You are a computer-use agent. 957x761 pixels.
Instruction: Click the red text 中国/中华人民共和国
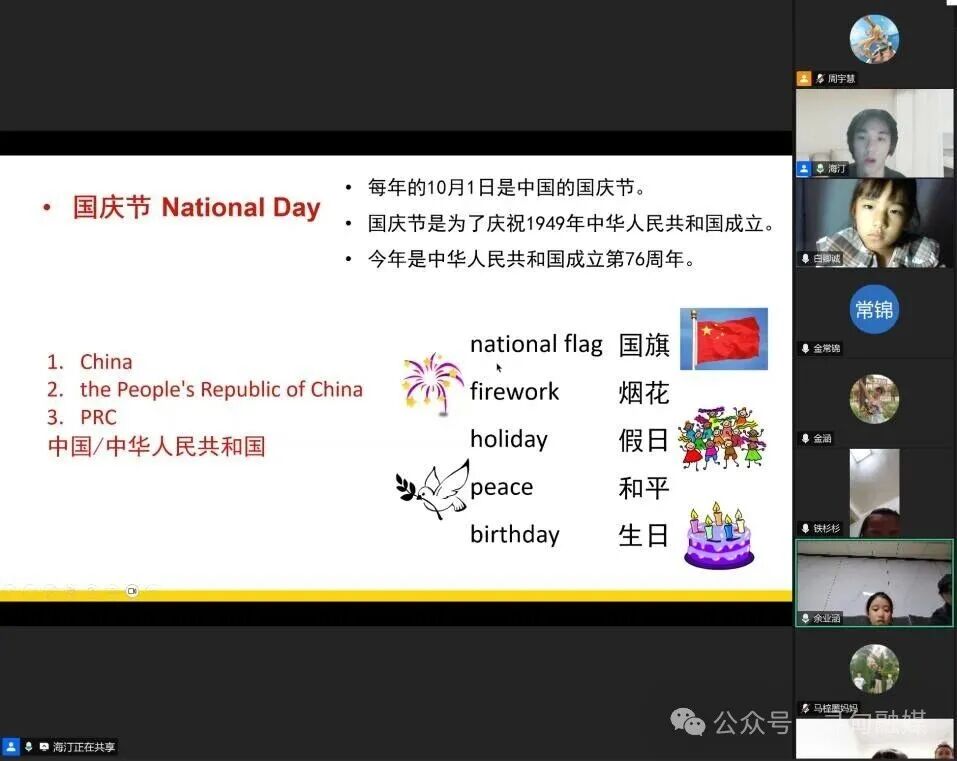point(156,446)
